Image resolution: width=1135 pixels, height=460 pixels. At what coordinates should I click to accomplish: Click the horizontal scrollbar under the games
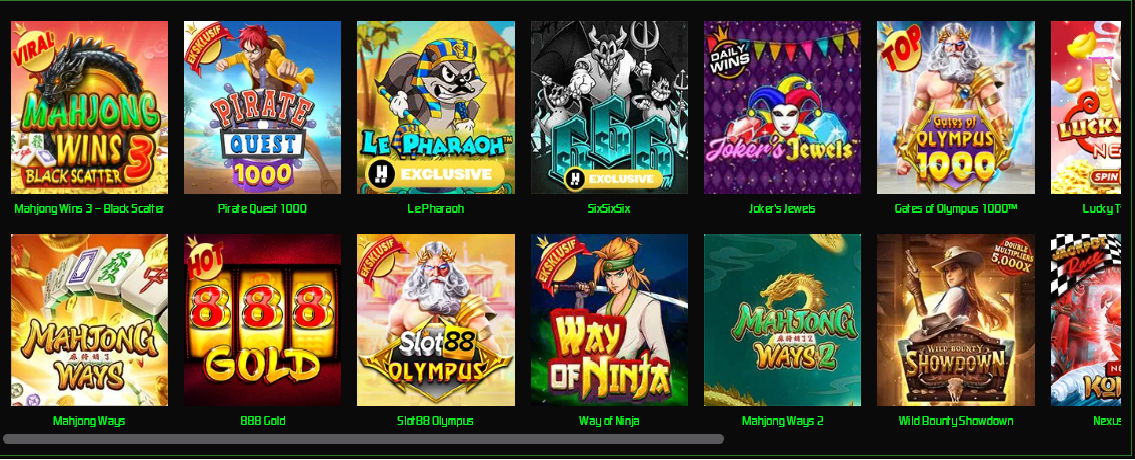(x=363, y=439)
